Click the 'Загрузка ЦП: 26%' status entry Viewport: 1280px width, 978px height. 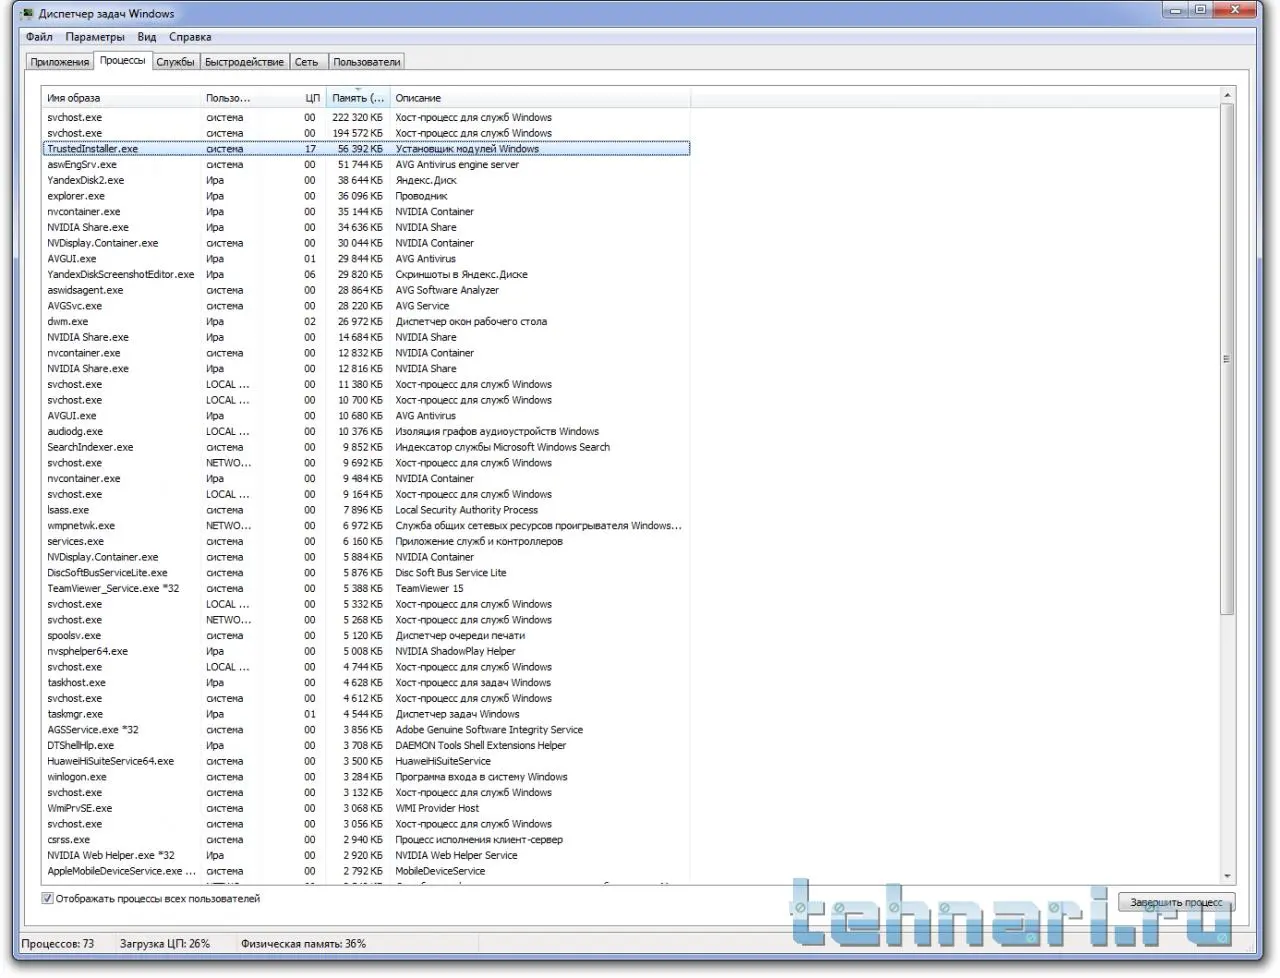tap(165, 944)
